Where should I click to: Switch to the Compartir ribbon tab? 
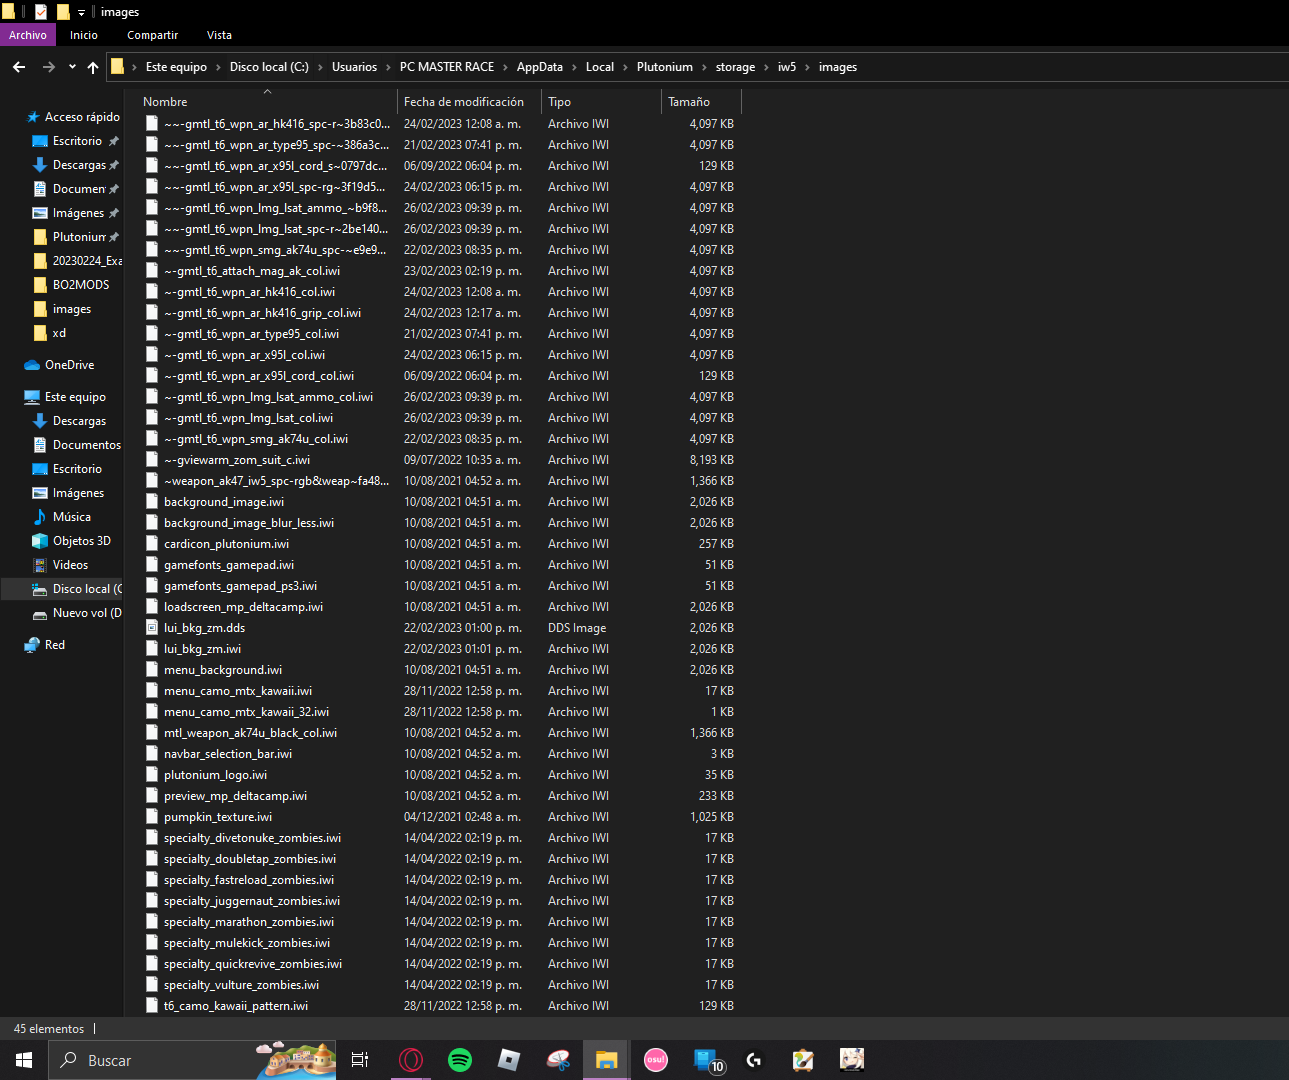tap(152, 35)
